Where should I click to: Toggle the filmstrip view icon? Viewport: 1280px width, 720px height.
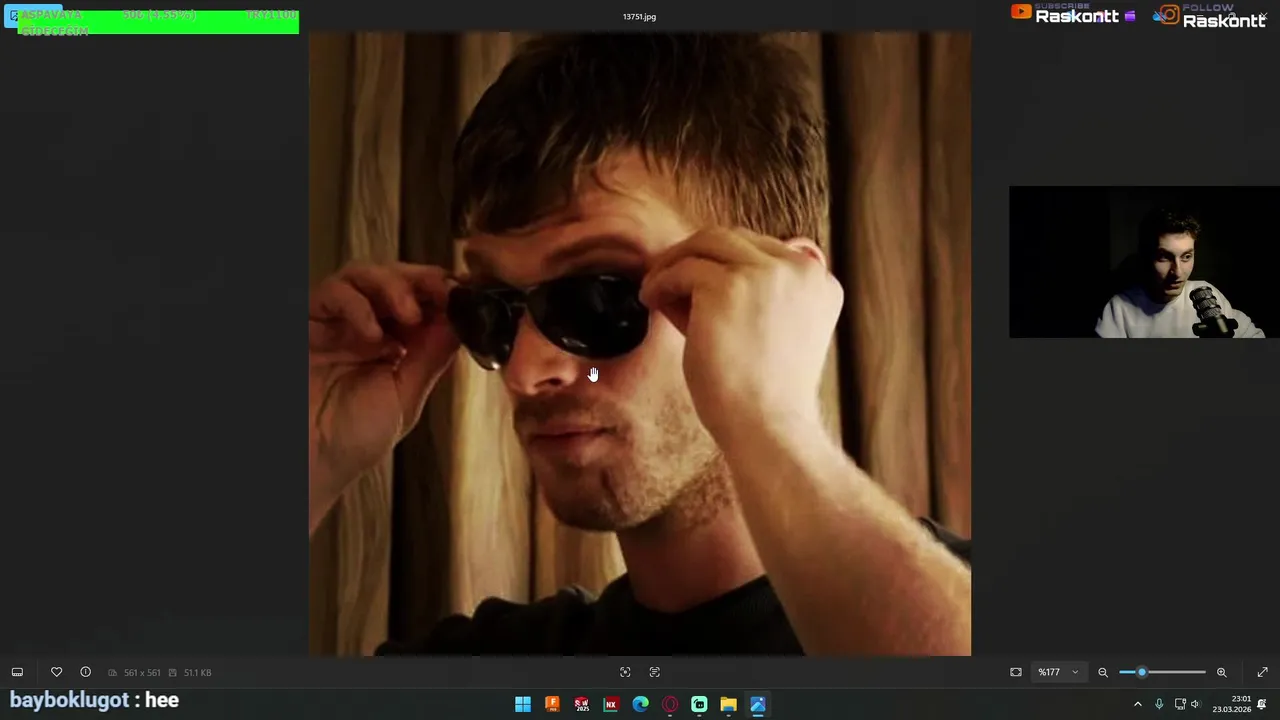(x=17, y=672)
